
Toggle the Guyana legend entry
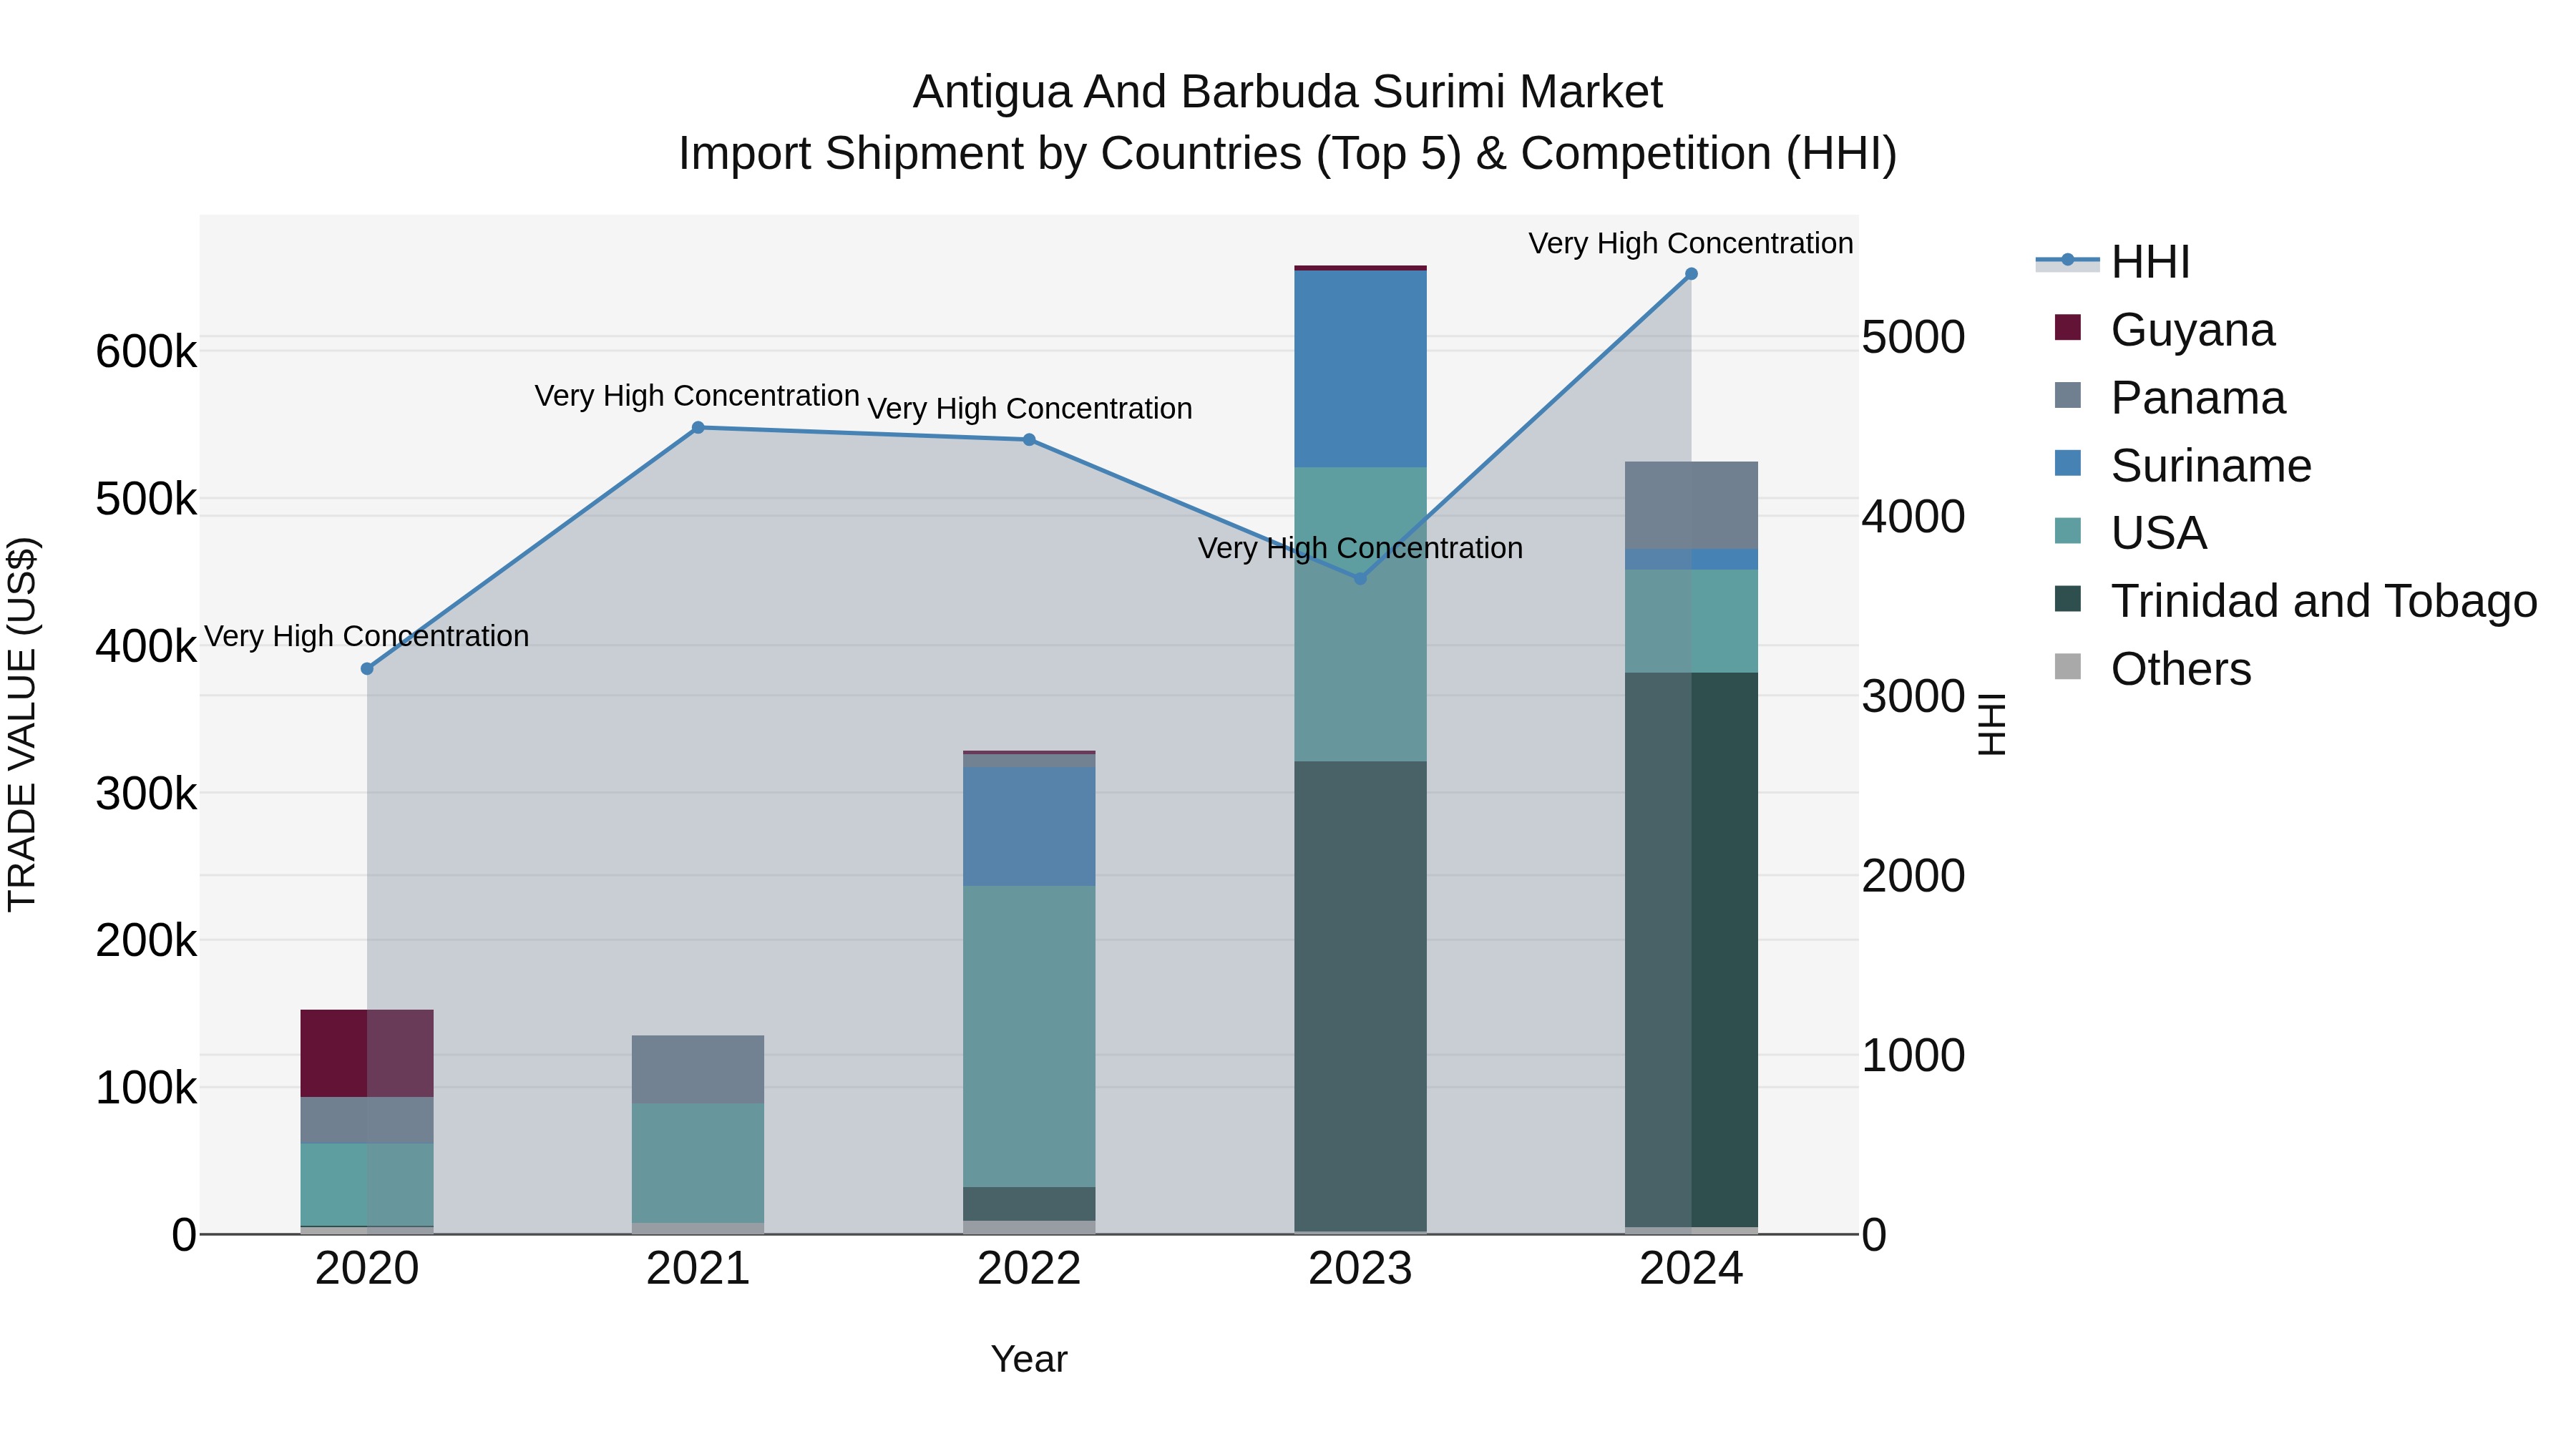2164,330
